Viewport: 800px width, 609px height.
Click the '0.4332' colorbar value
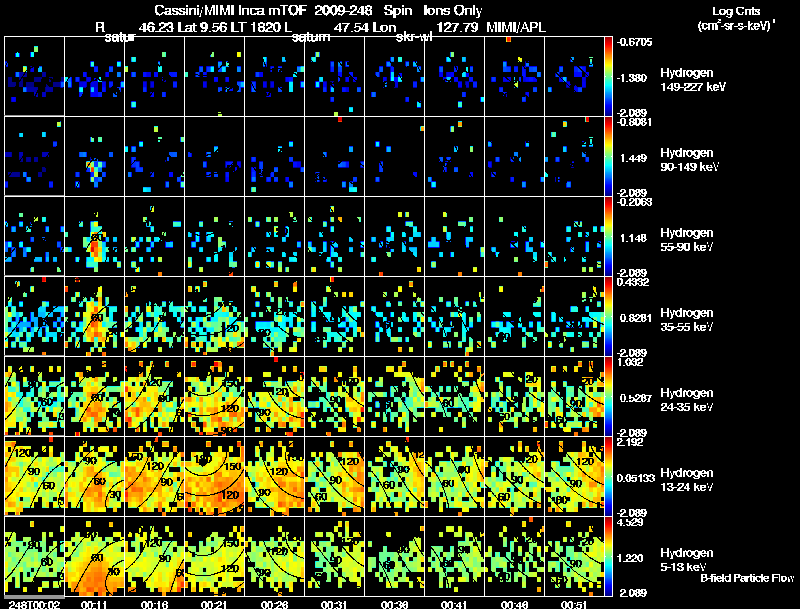coord(633,282)
